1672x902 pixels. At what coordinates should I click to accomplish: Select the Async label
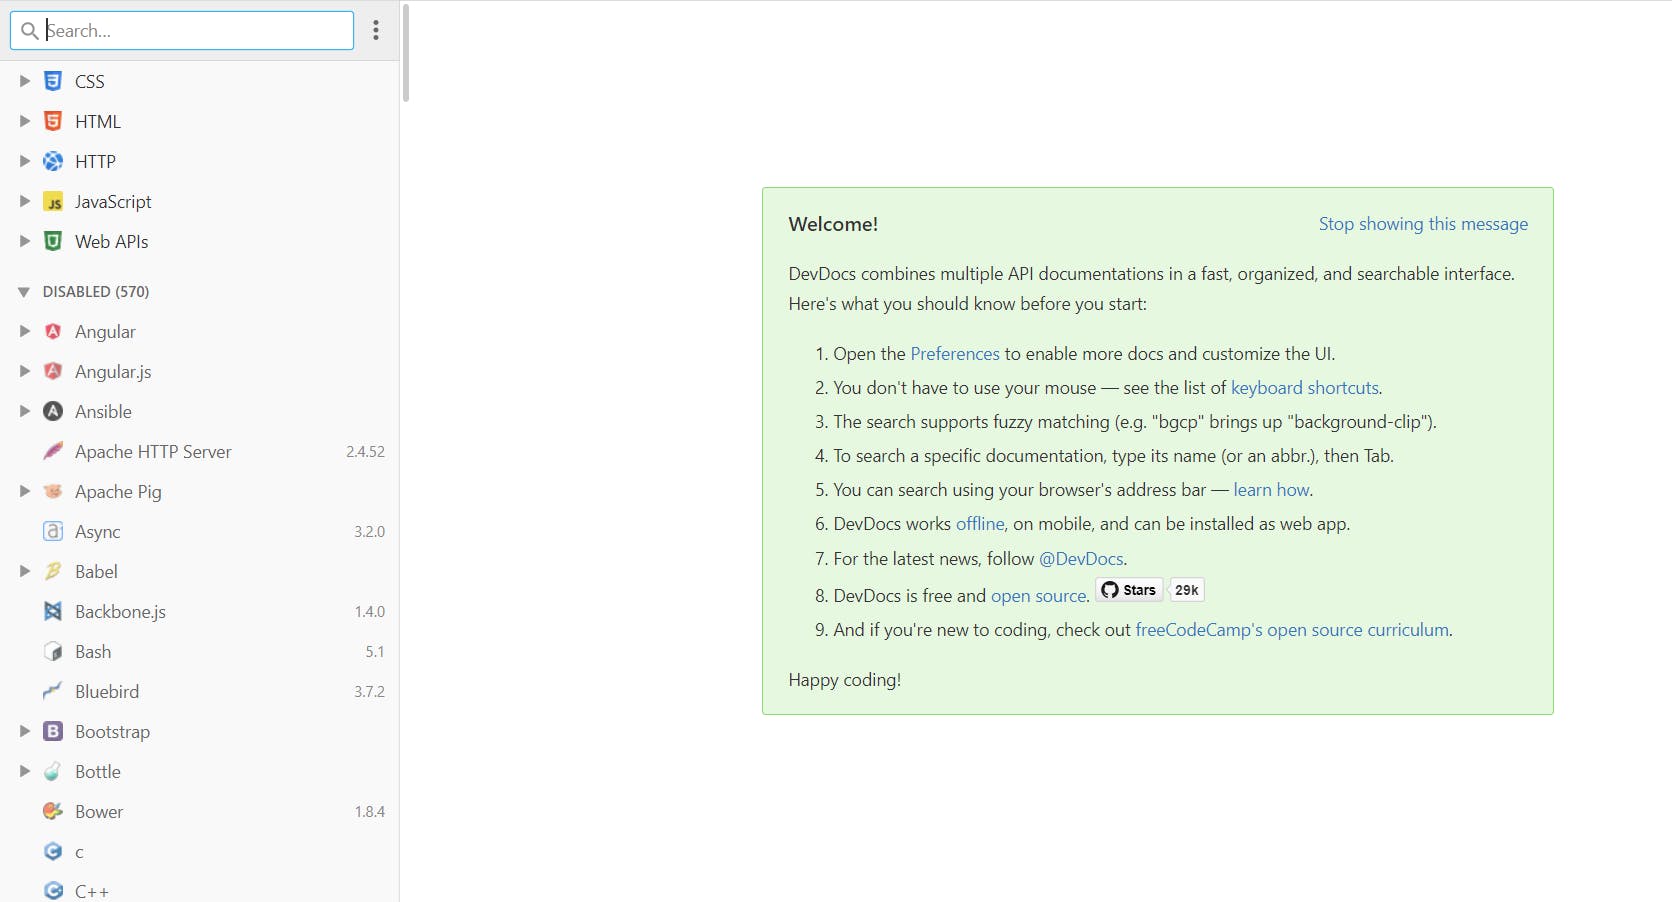(98, 532)
